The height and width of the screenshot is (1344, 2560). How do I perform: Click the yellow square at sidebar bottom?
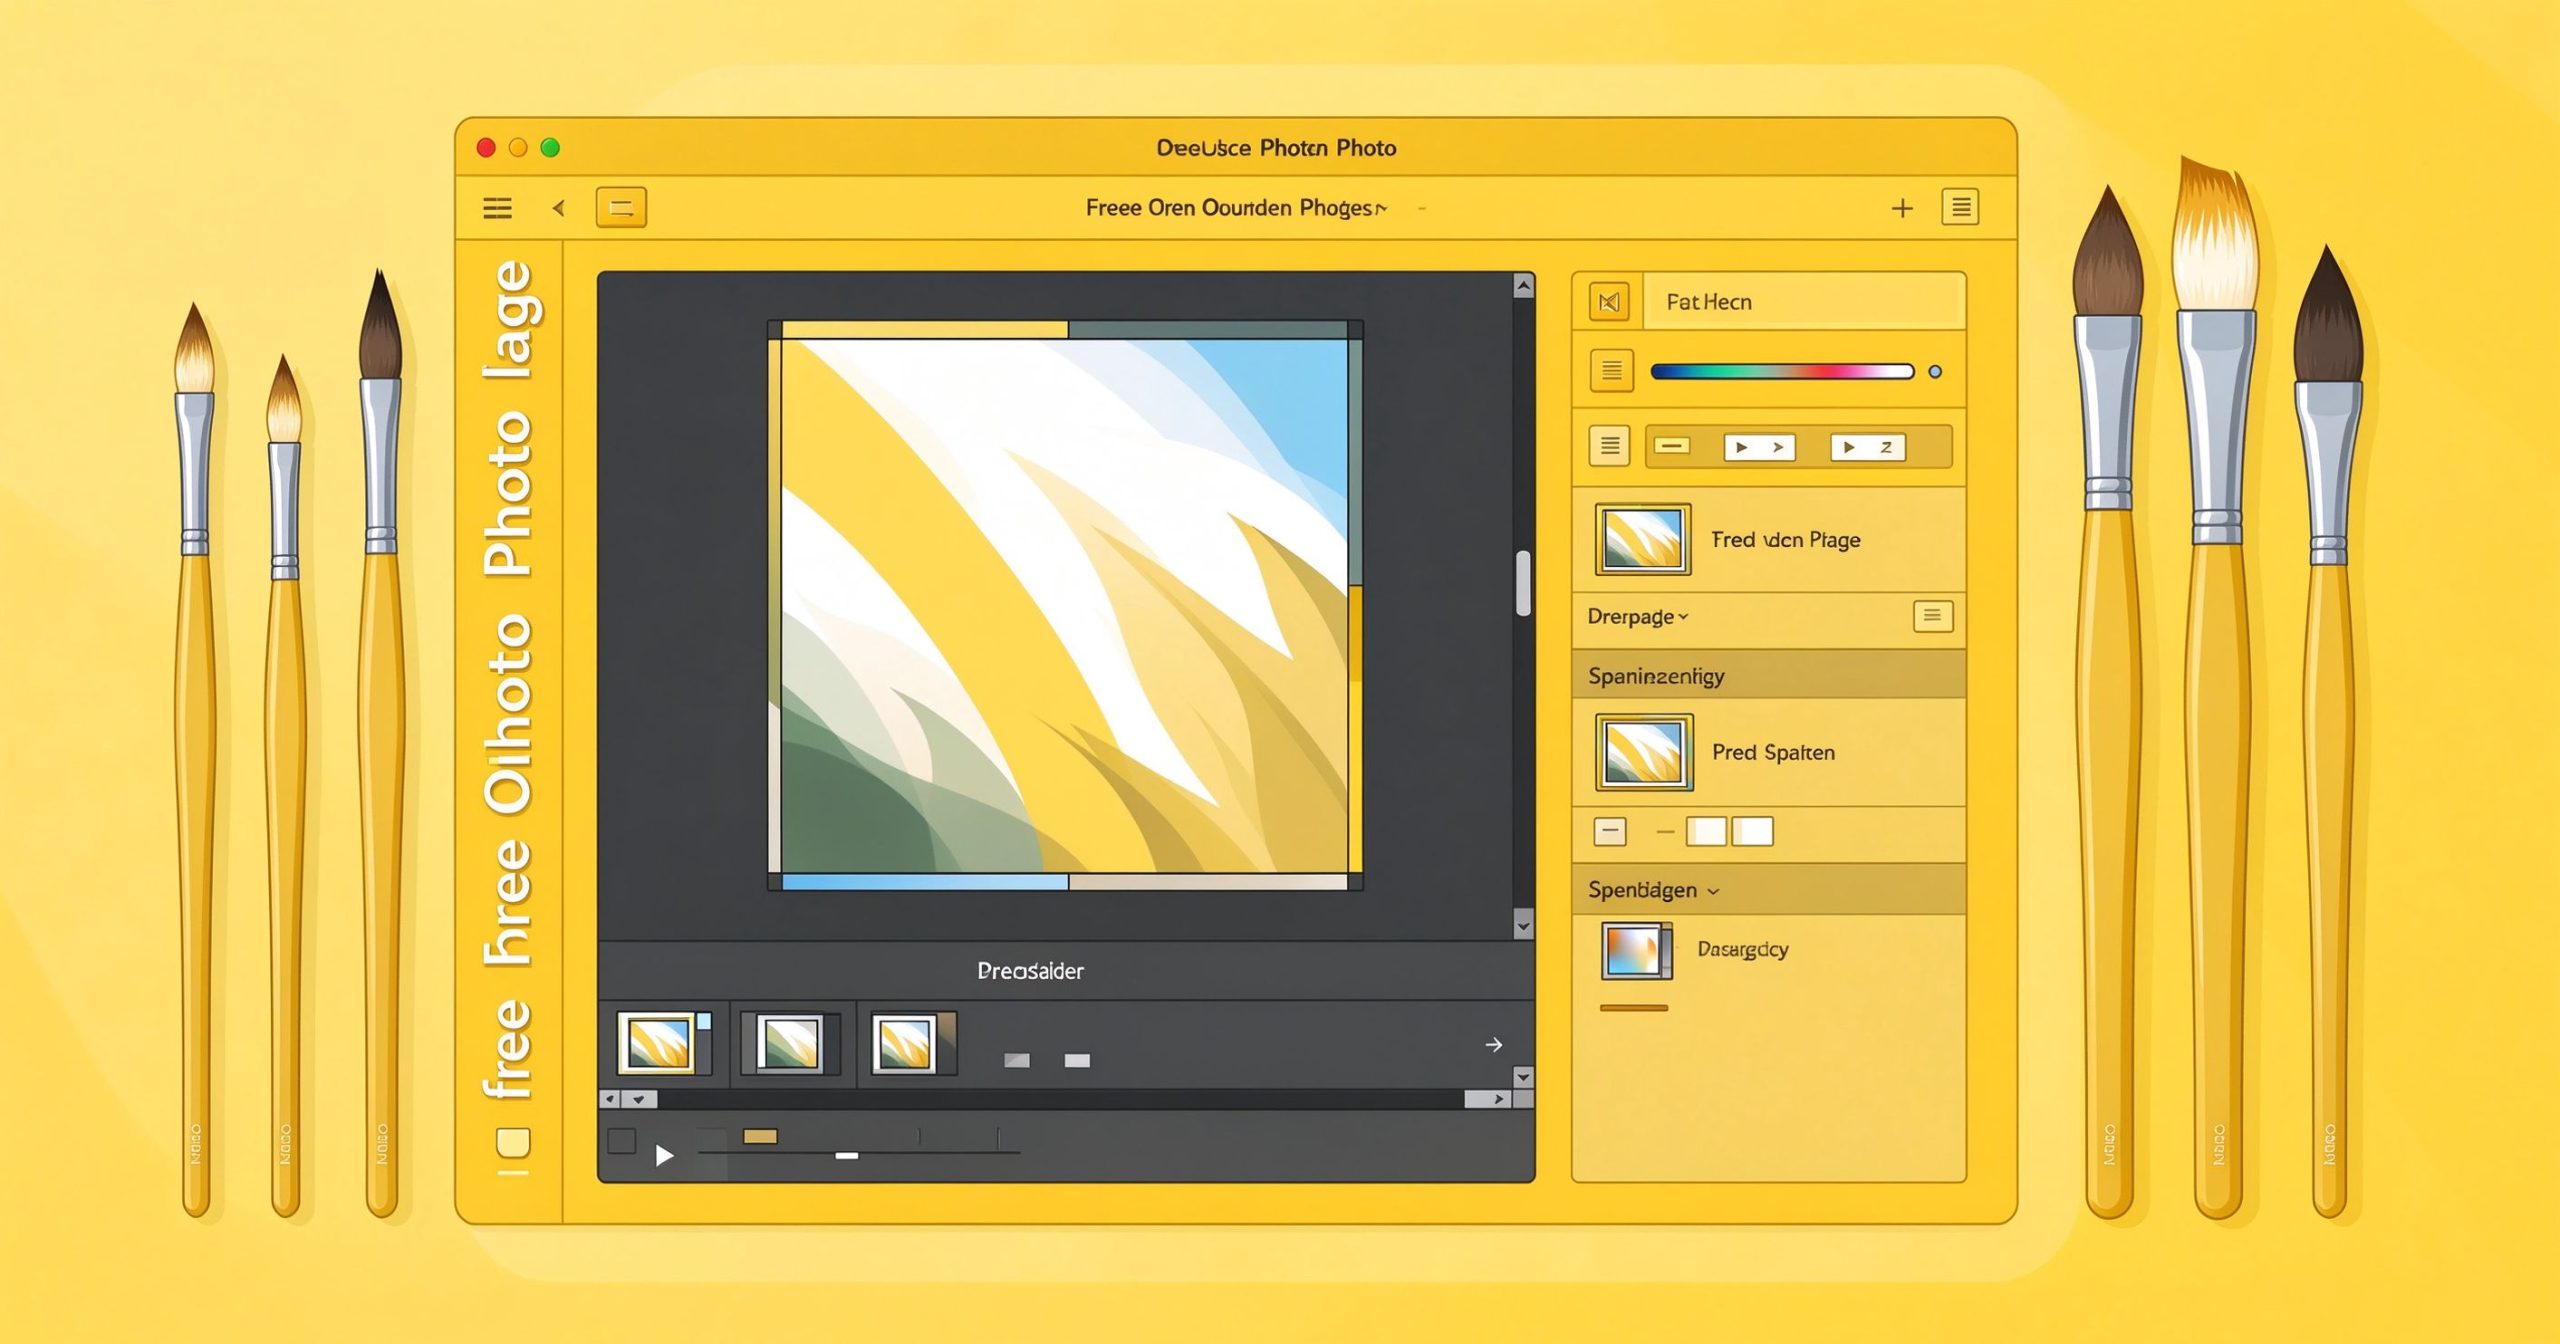(513, 1142)
